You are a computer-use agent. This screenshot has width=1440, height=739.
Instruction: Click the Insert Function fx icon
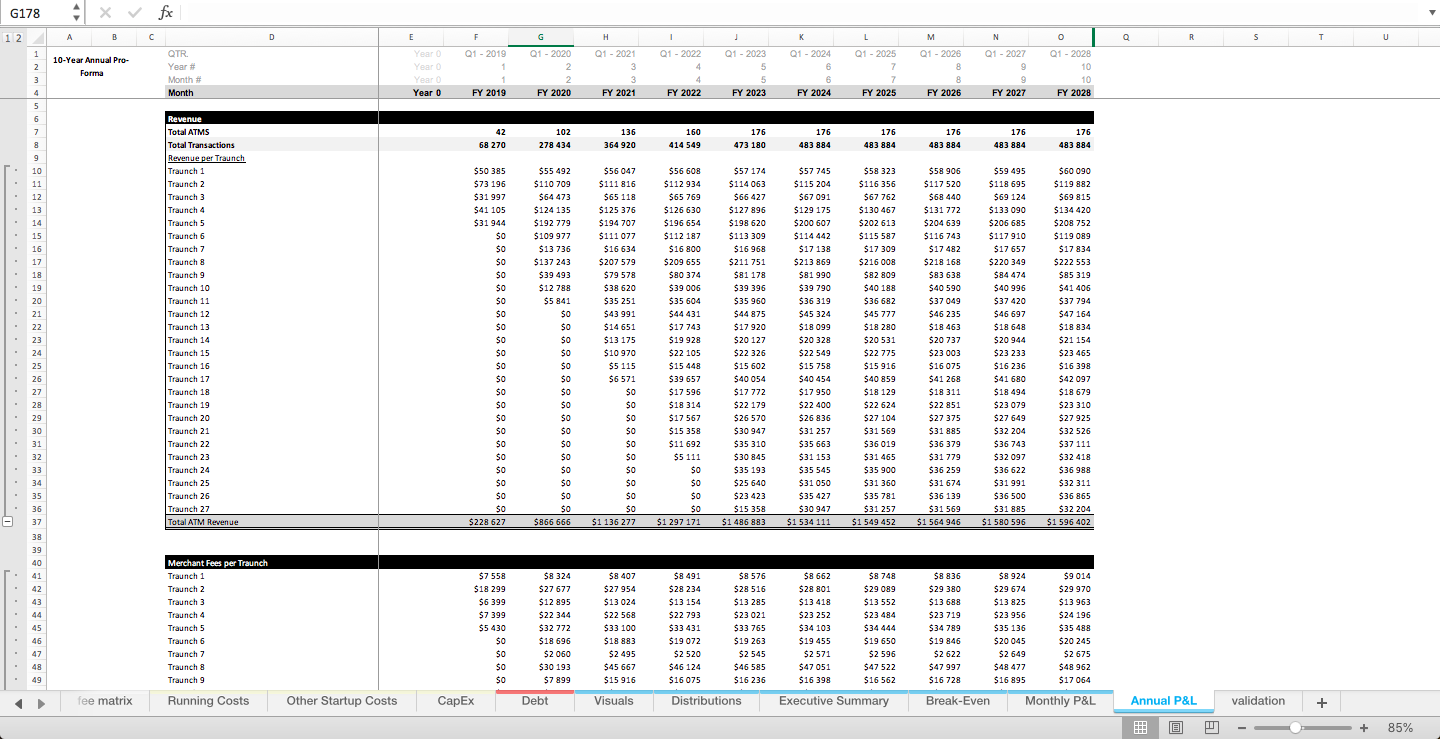point(166,12)
